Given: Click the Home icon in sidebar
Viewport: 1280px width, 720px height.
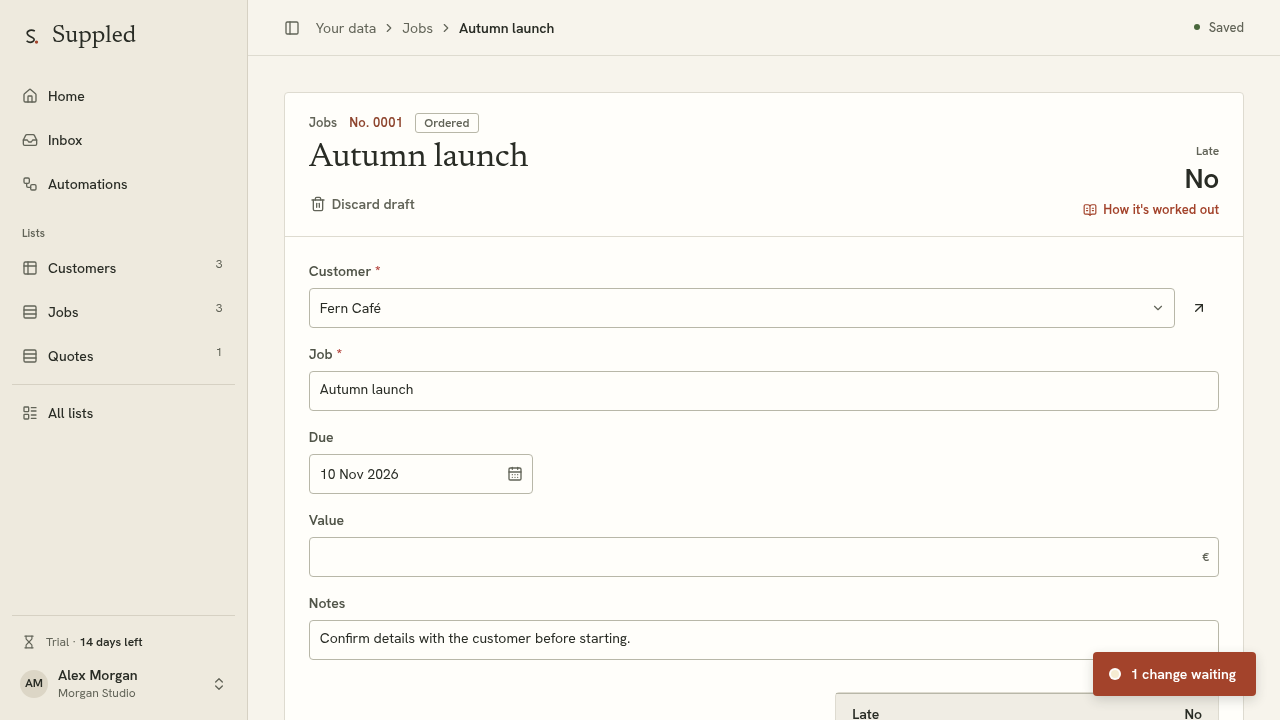Looking at the screenshot, I should point(30,96).
